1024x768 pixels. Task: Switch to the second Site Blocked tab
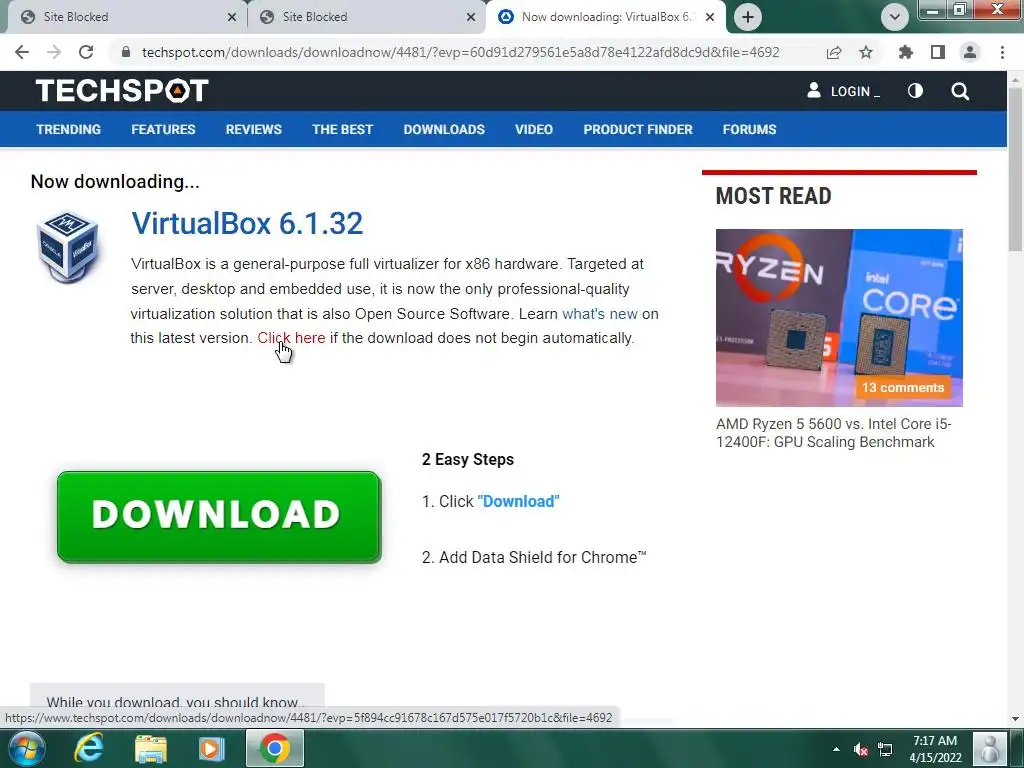pos(366,17)
